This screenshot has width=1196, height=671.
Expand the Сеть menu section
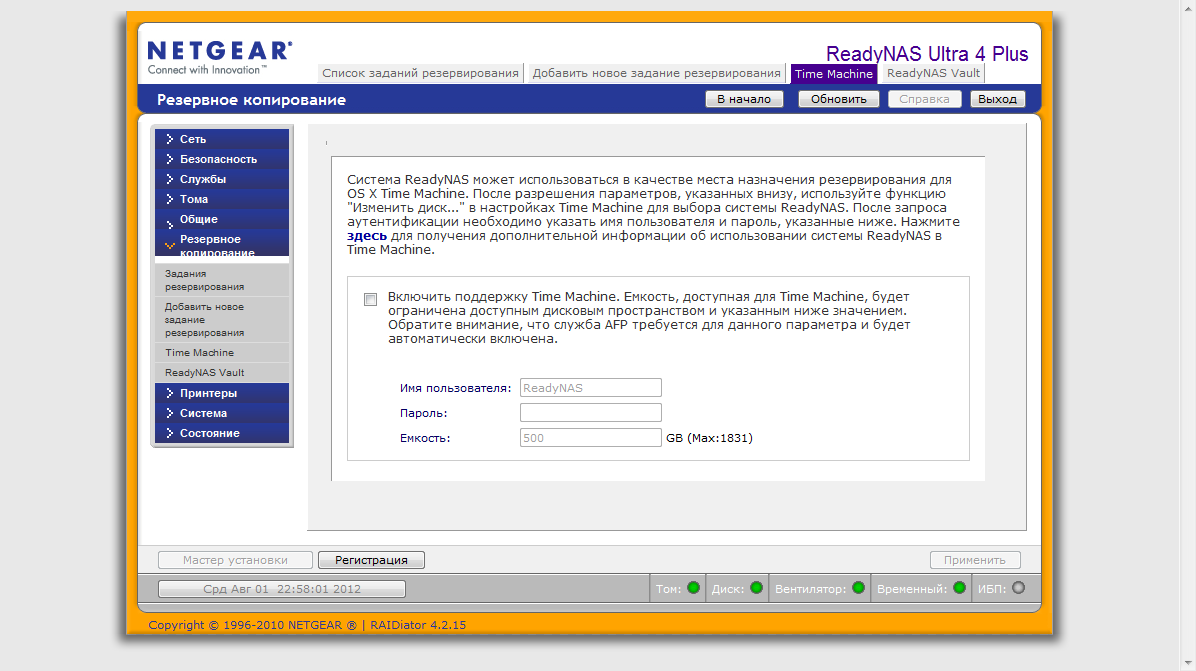pyautogui.click(x=222, y=139)
